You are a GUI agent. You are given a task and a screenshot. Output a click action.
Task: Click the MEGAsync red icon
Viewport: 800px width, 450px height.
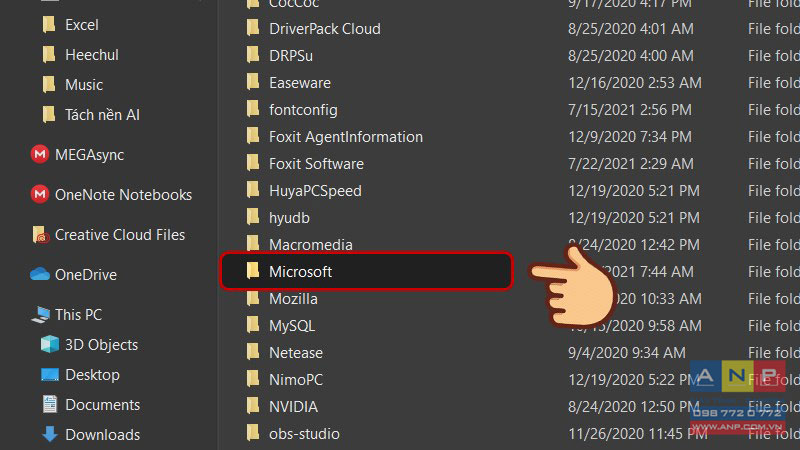click(x=40, y=154)
